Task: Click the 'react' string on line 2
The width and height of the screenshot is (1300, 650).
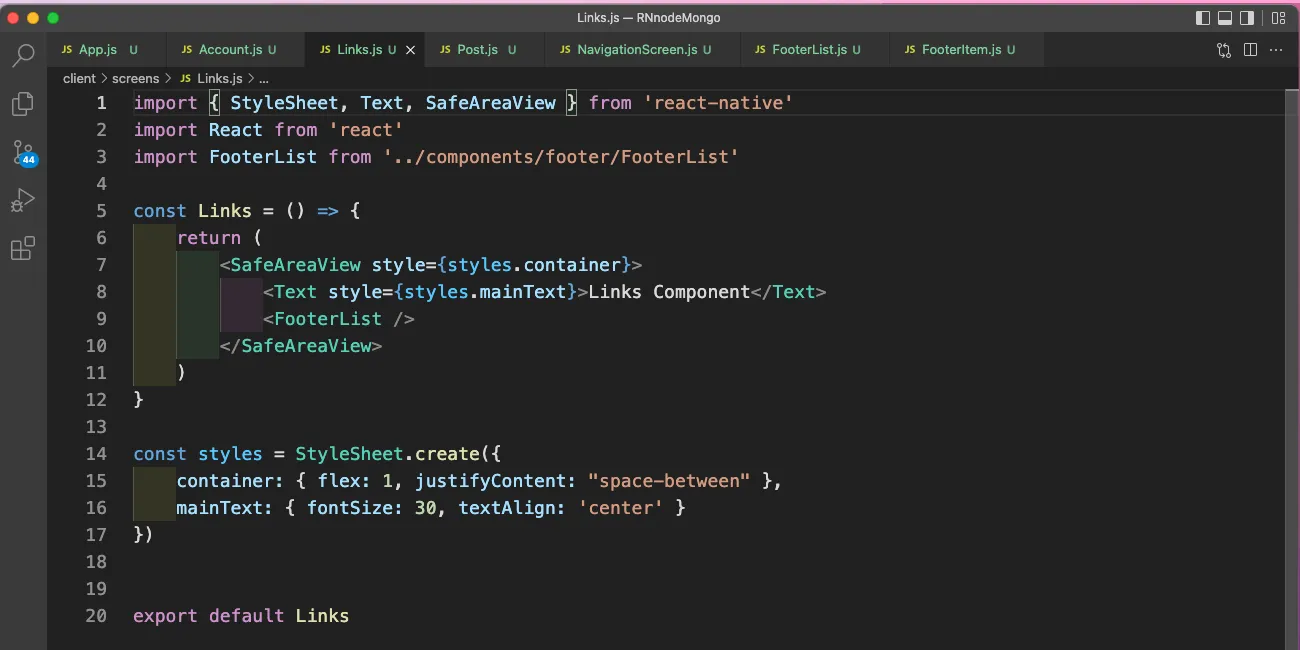Action: [366, 130]
